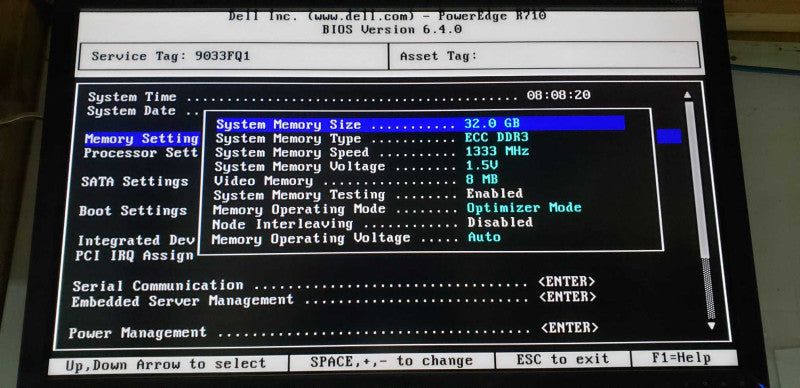Click ENTER next to Power Management

point(570,327)
